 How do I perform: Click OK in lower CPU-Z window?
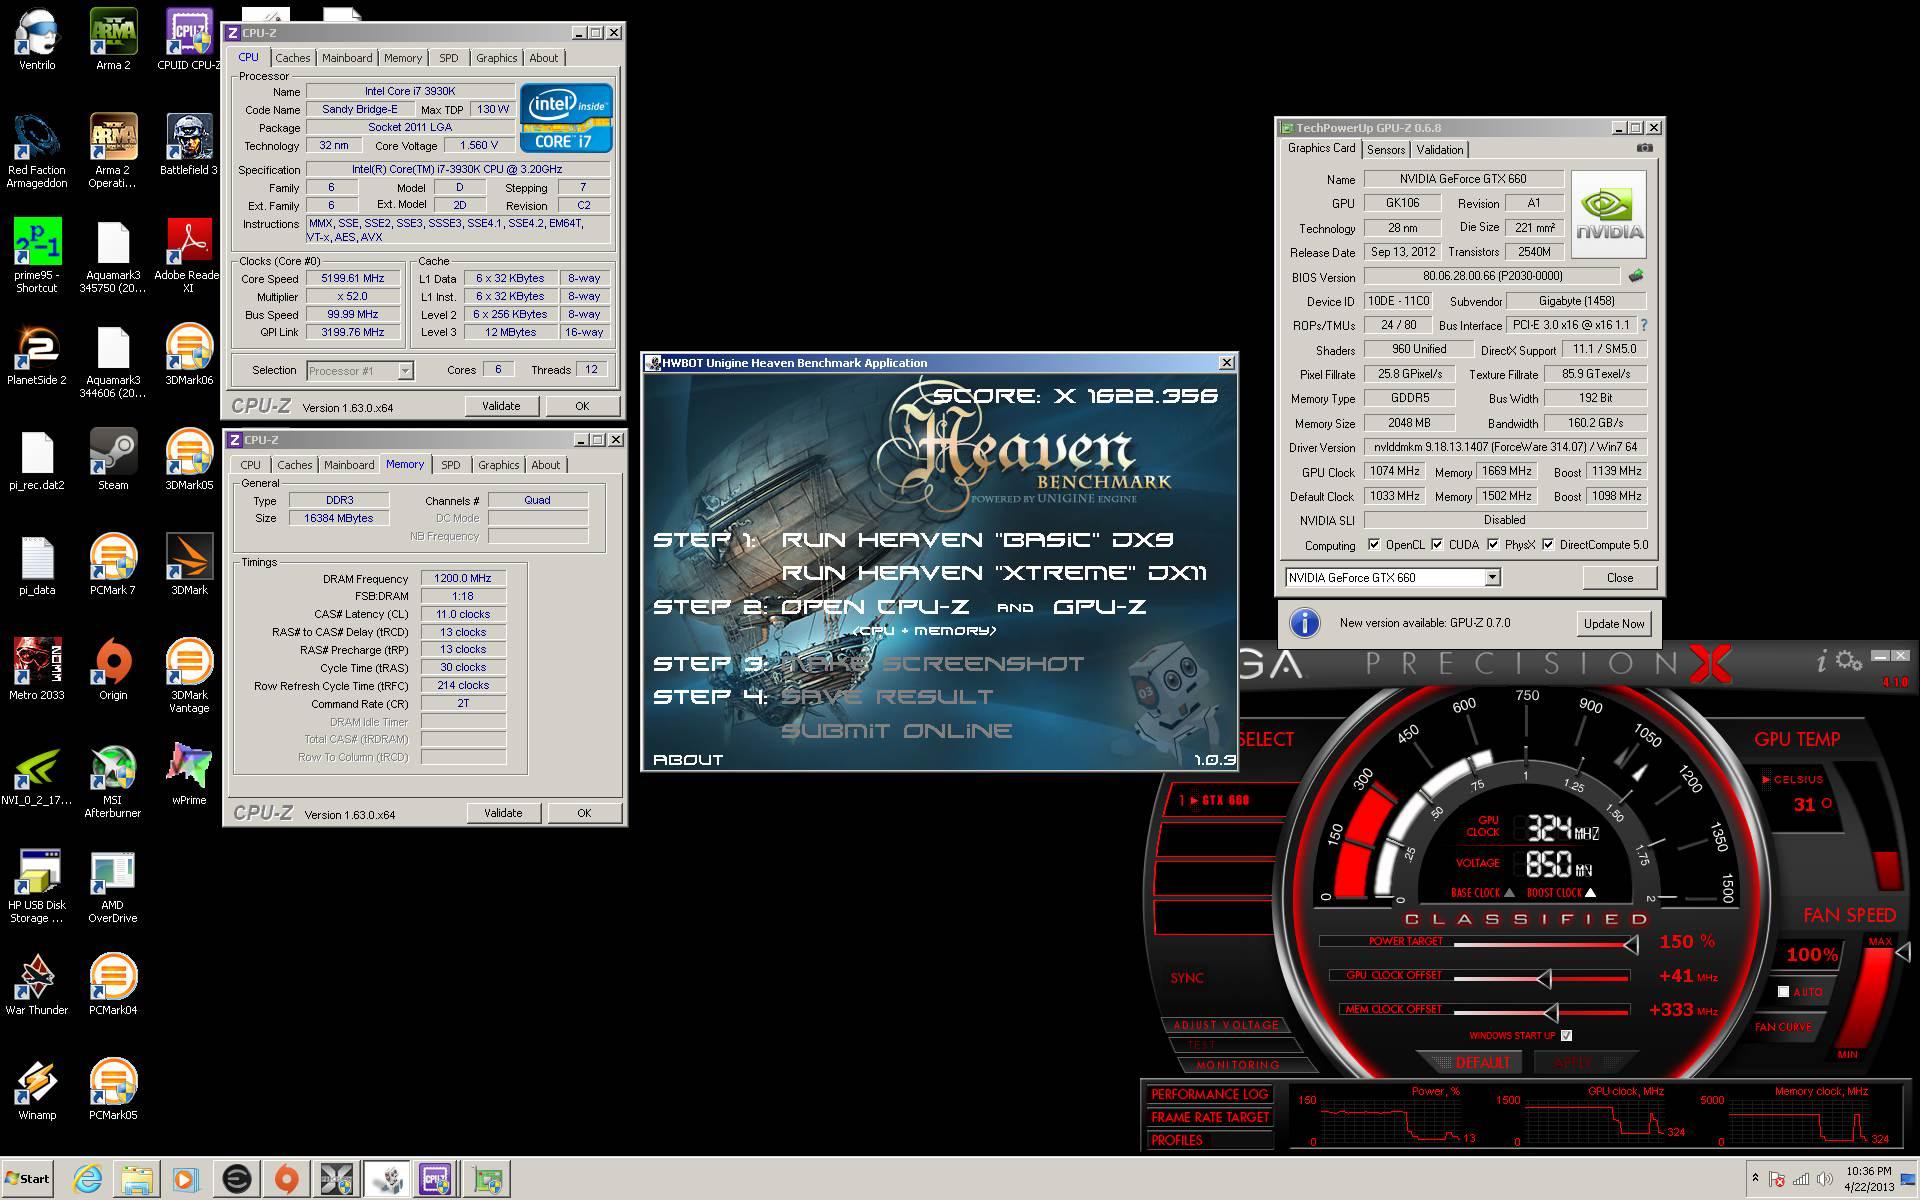click(x=584, y=813)
